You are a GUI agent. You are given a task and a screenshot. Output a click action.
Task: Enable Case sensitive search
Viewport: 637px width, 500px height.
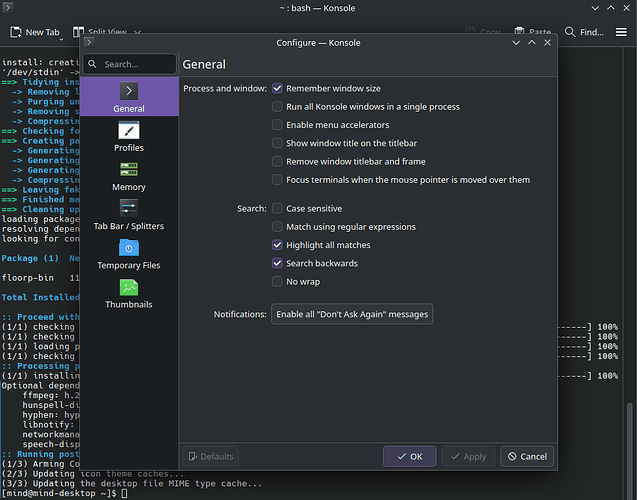tap(277, 208)
